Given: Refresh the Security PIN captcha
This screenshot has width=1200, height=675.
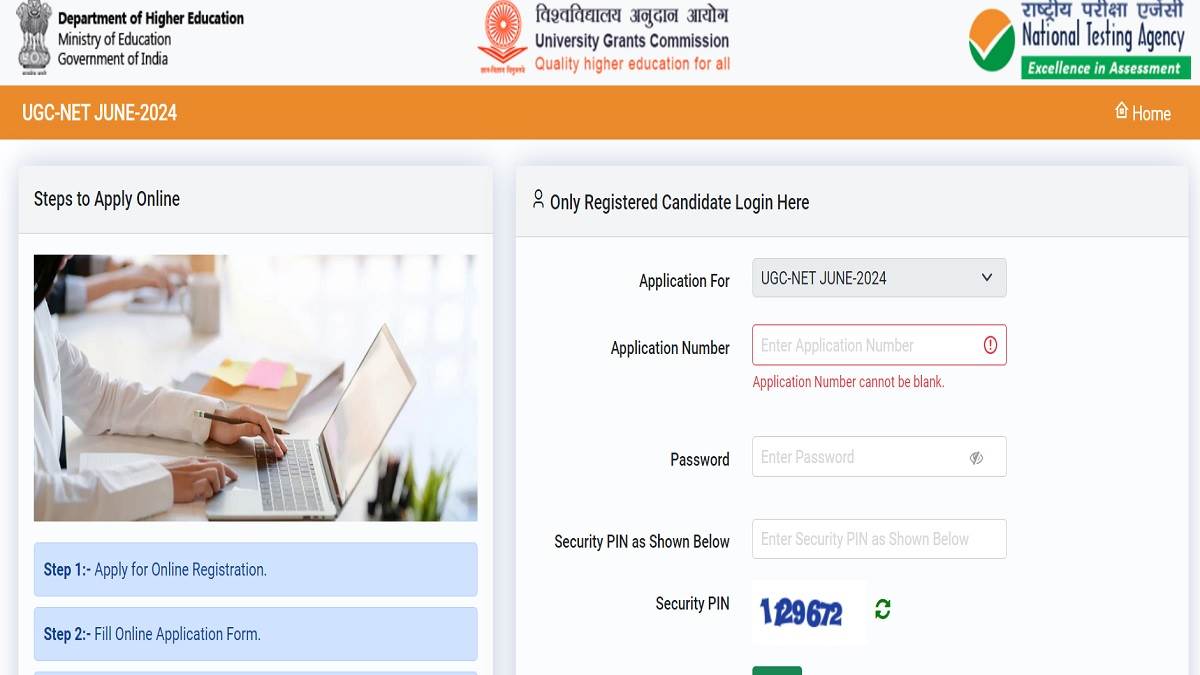Looking at the screenshot, I should [x=882, y=609].
